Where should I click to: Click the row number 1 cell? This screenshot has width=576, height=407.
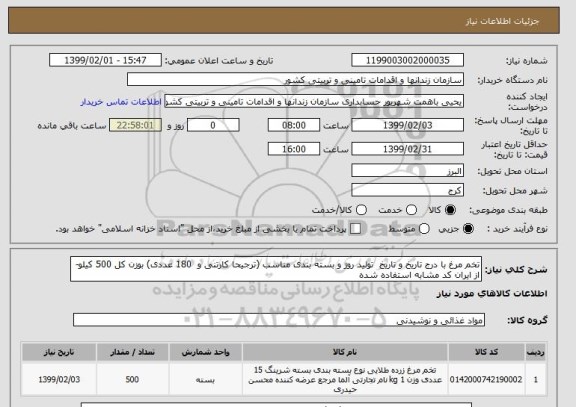536,379
